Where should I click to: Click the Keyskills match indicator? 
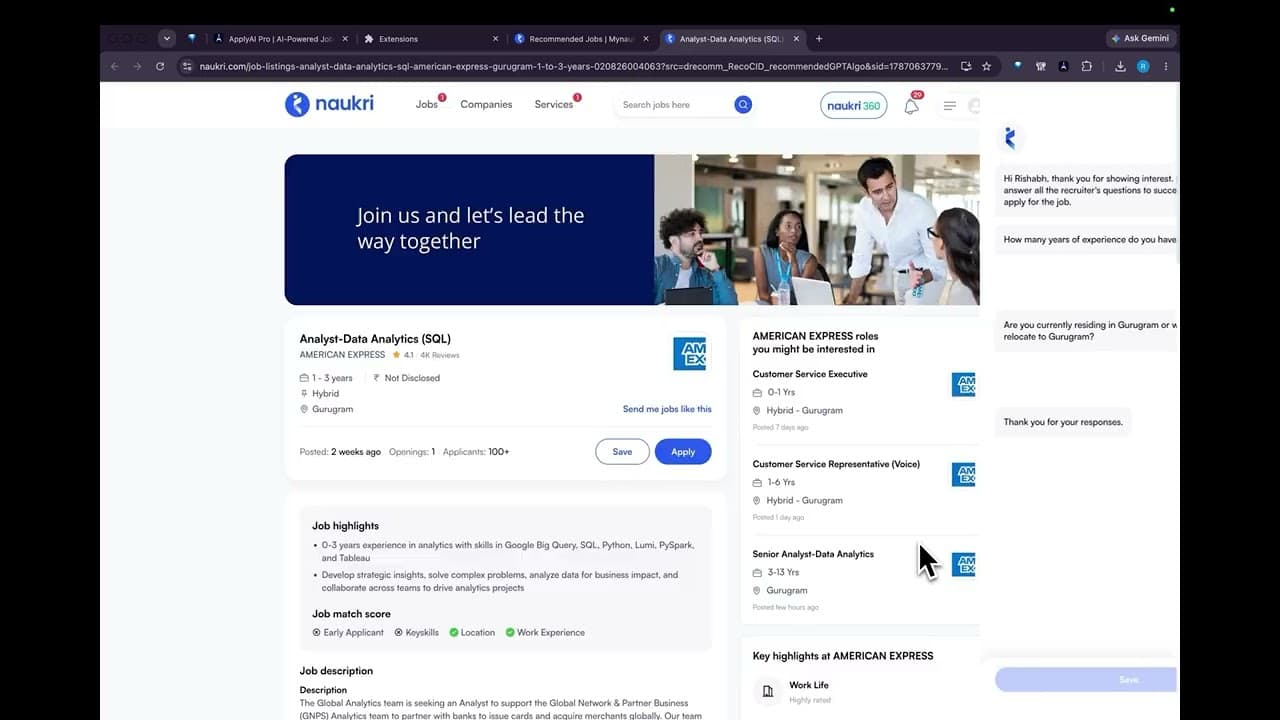coord(416,633)
